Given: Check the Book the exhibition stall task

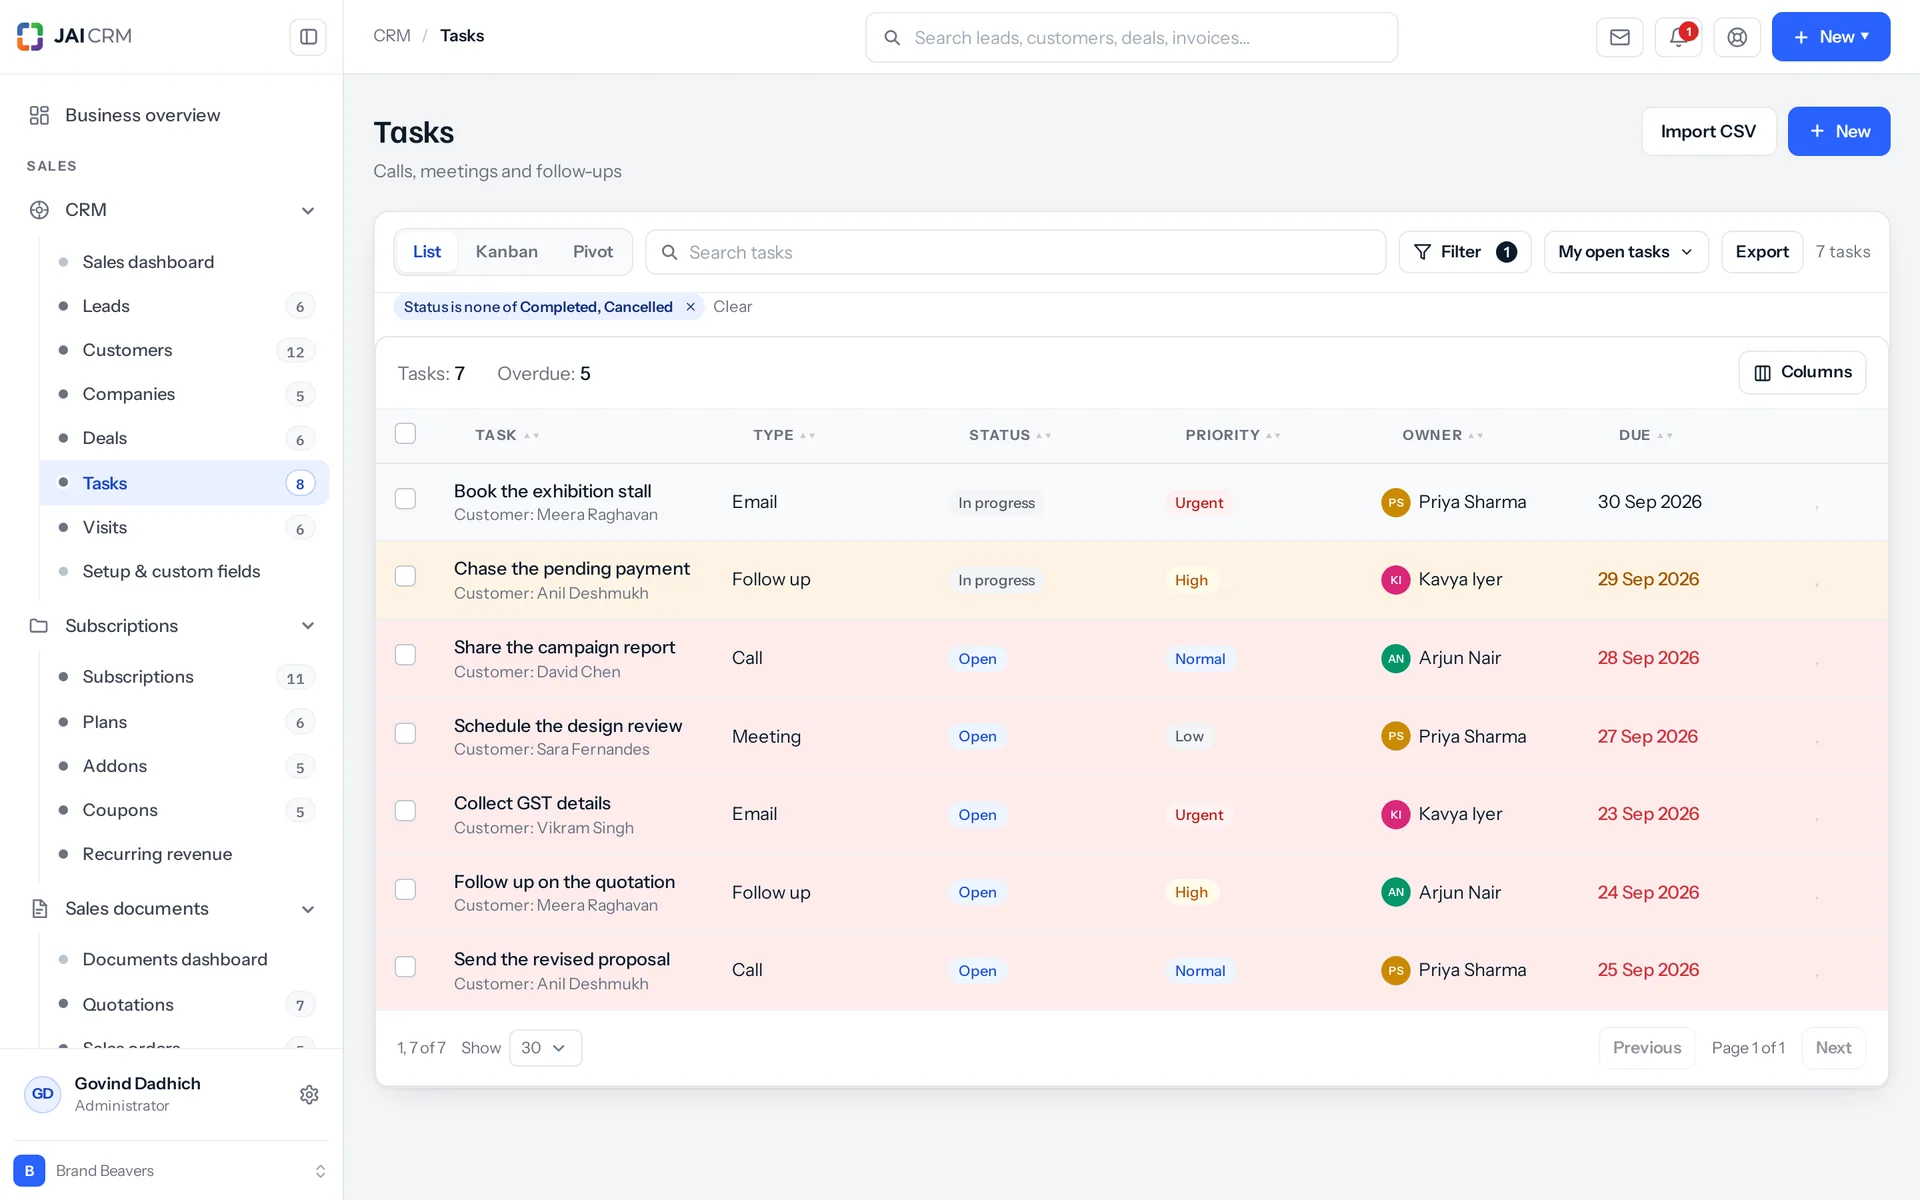Looking at the screenshot, I should pos(405,498).
